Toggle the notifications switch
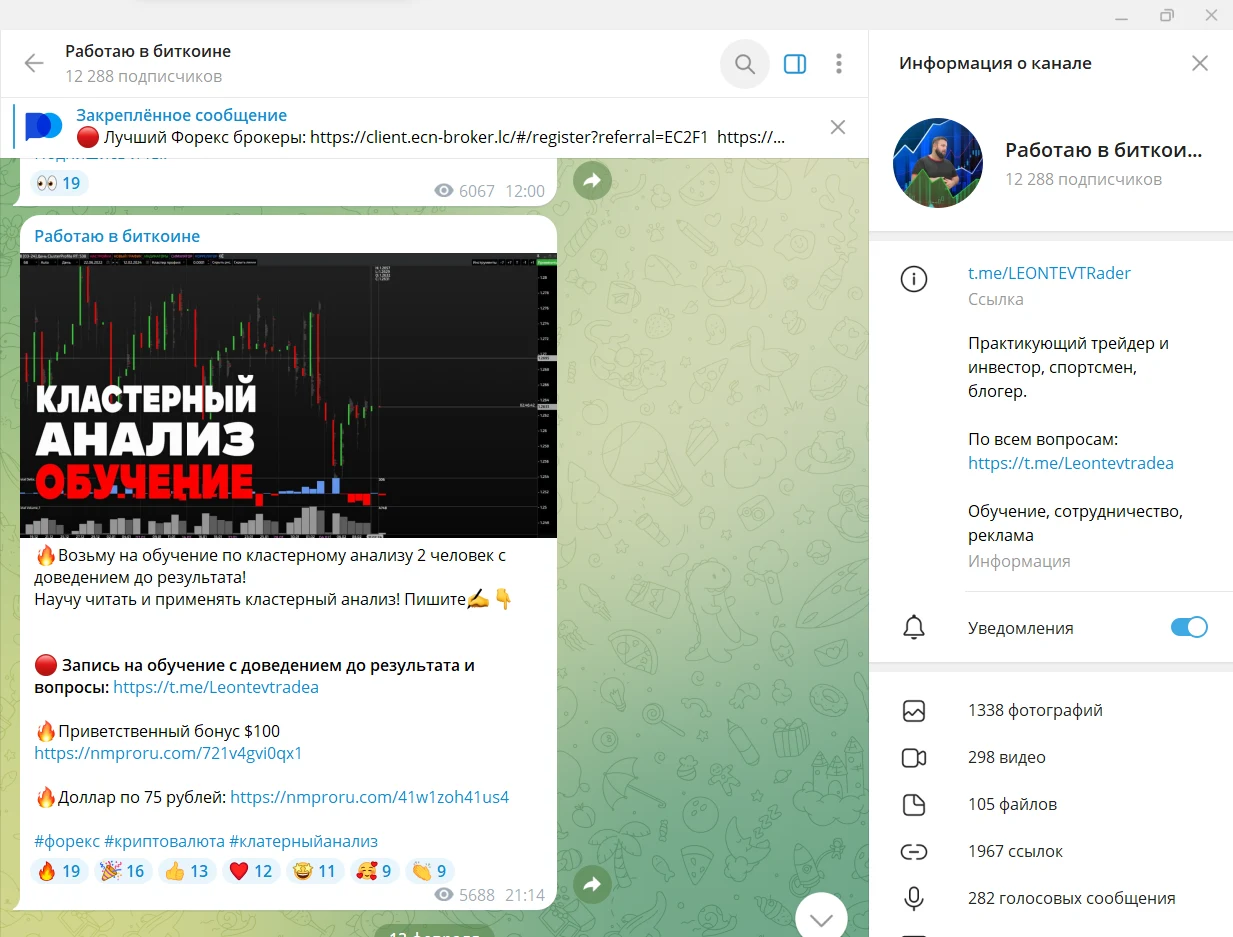1233x937 pixels. point(1189,628)
